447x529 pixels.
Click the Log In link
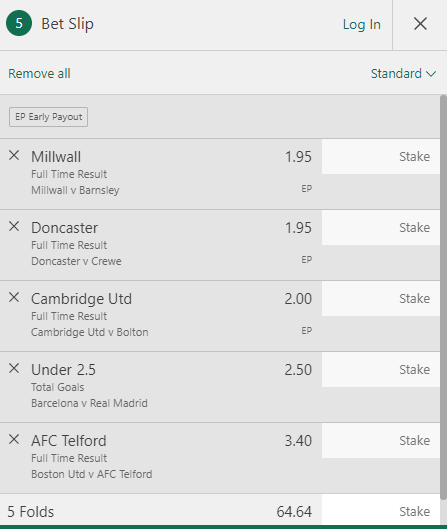[x=362, y=24]
